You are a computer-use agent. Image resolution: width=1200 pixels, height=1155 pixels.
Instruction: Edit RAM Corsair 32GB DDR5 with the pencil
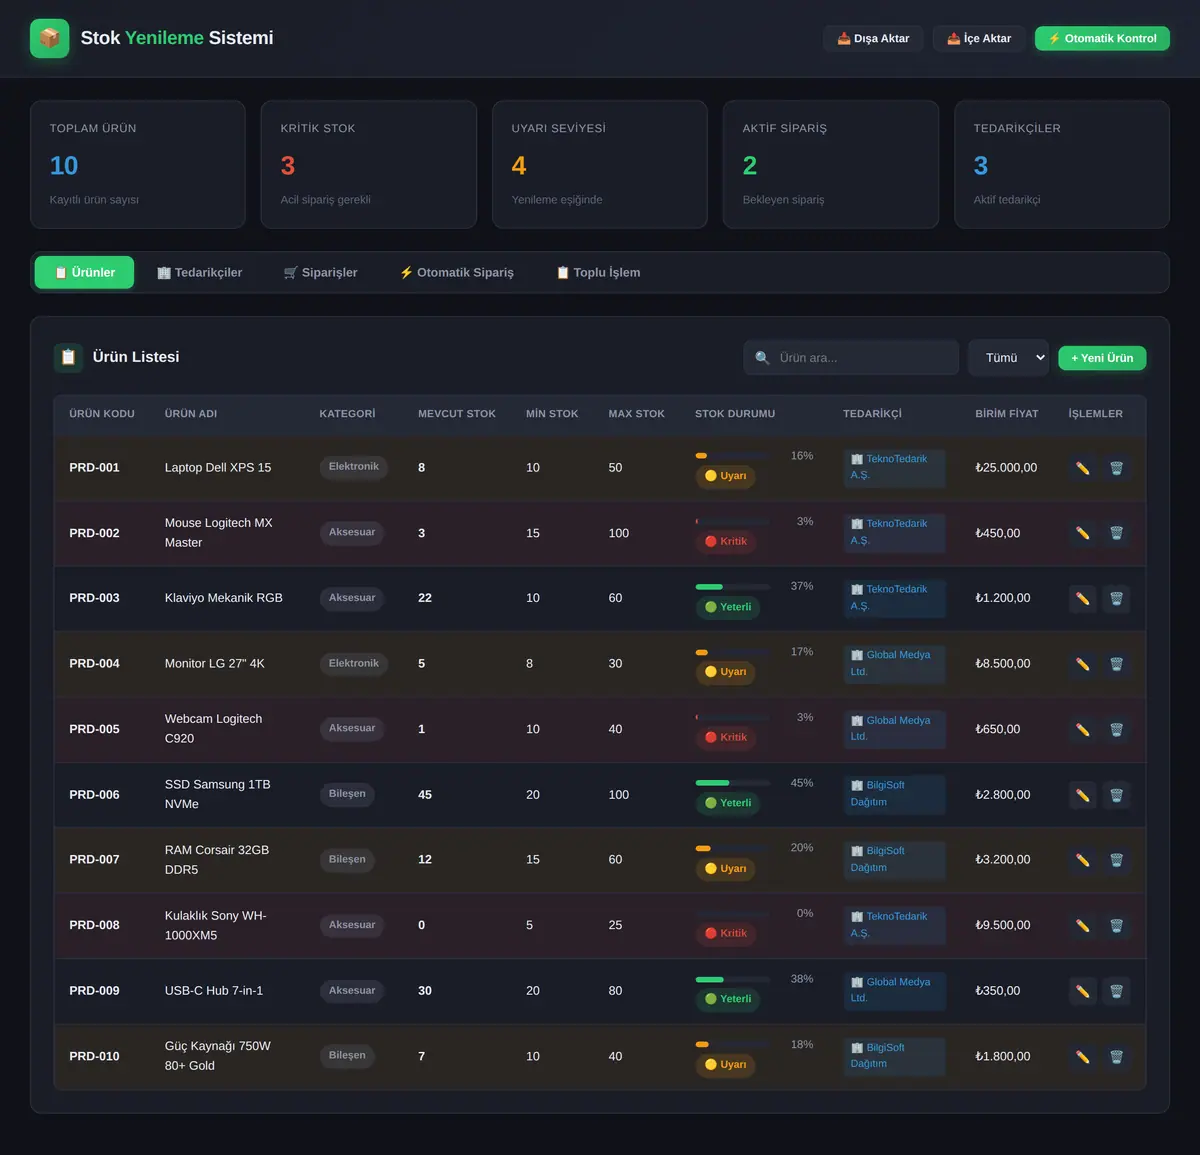coord(1082,860)
